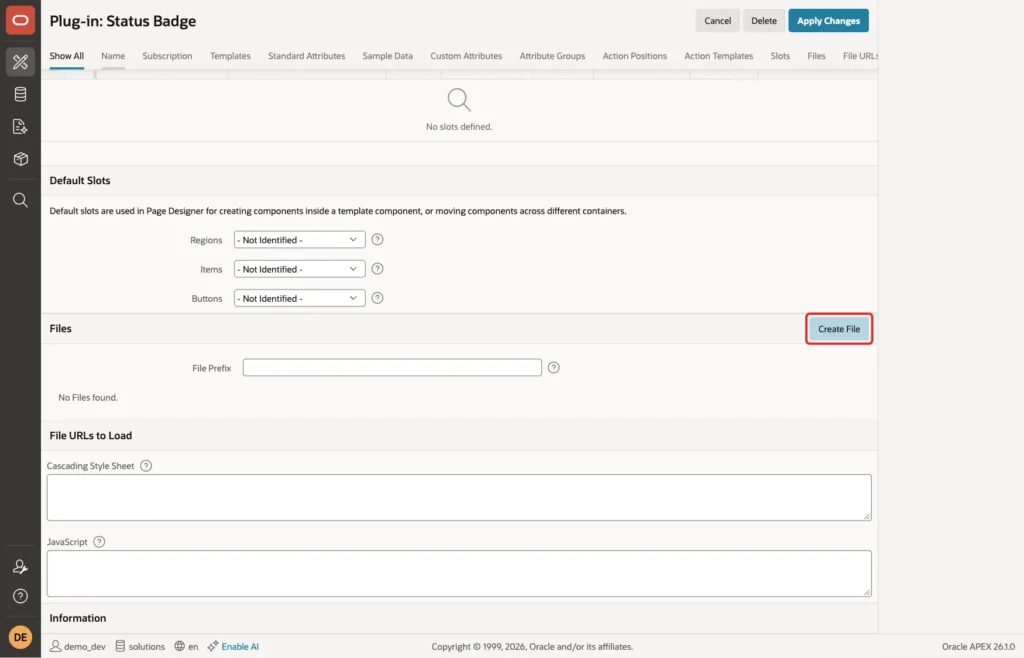1024x658 pixels.
Task: Click the Enable AI link
Action: (240, 646)
